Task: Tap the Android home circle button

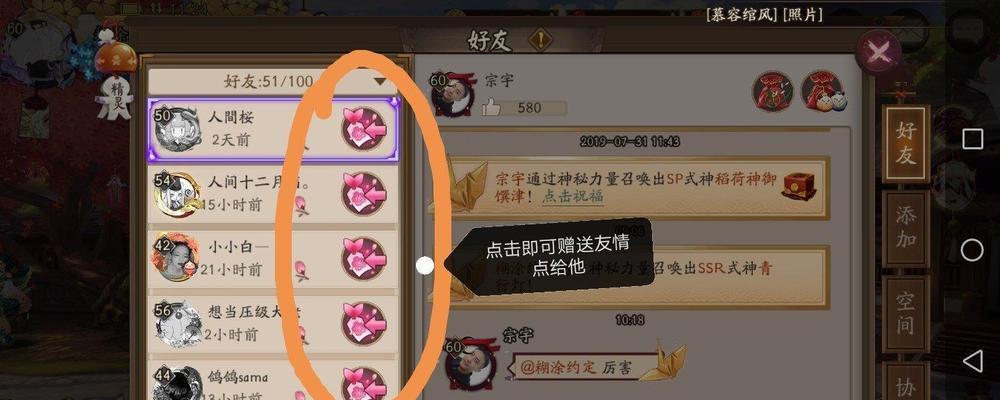Action: [x=972, y=250]
